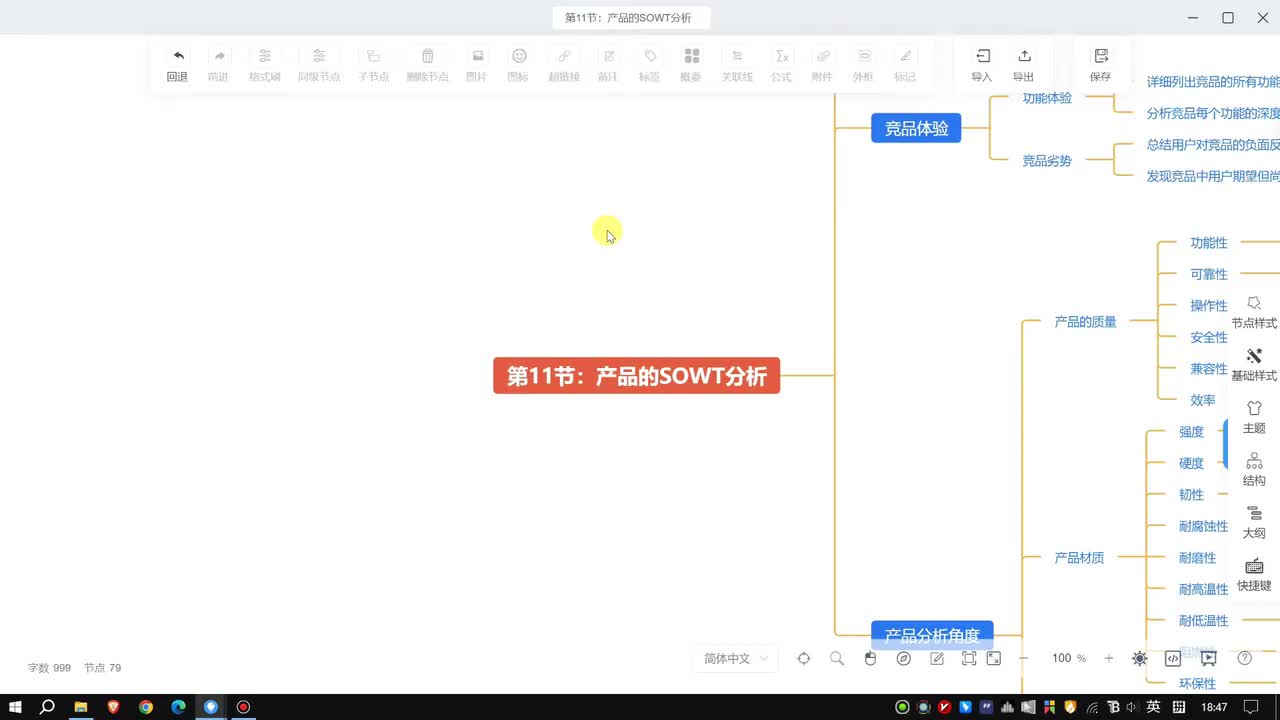Save the mind map with 保存
The width and height of the screenshot is (1280, 720).
pyautogui.click(x=1101, y=64)
